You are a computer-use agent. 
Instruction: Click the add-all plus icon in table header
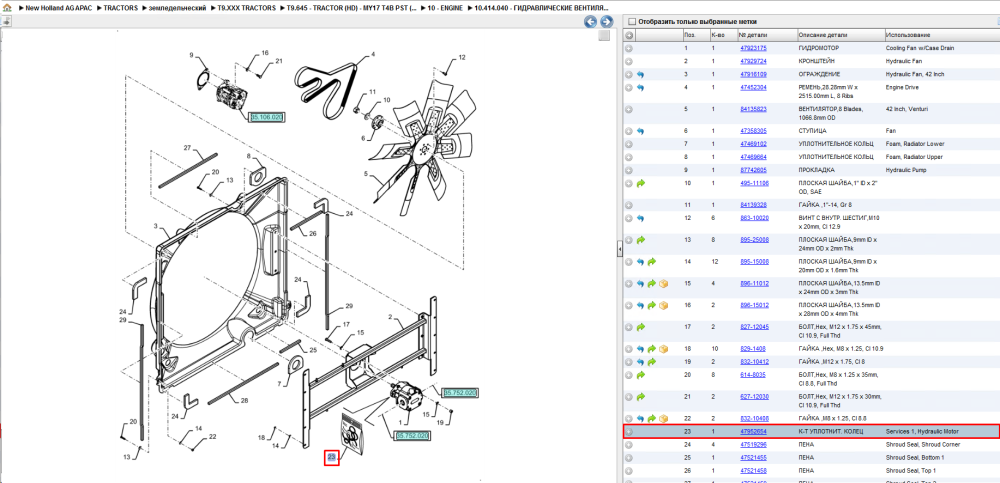629,35
